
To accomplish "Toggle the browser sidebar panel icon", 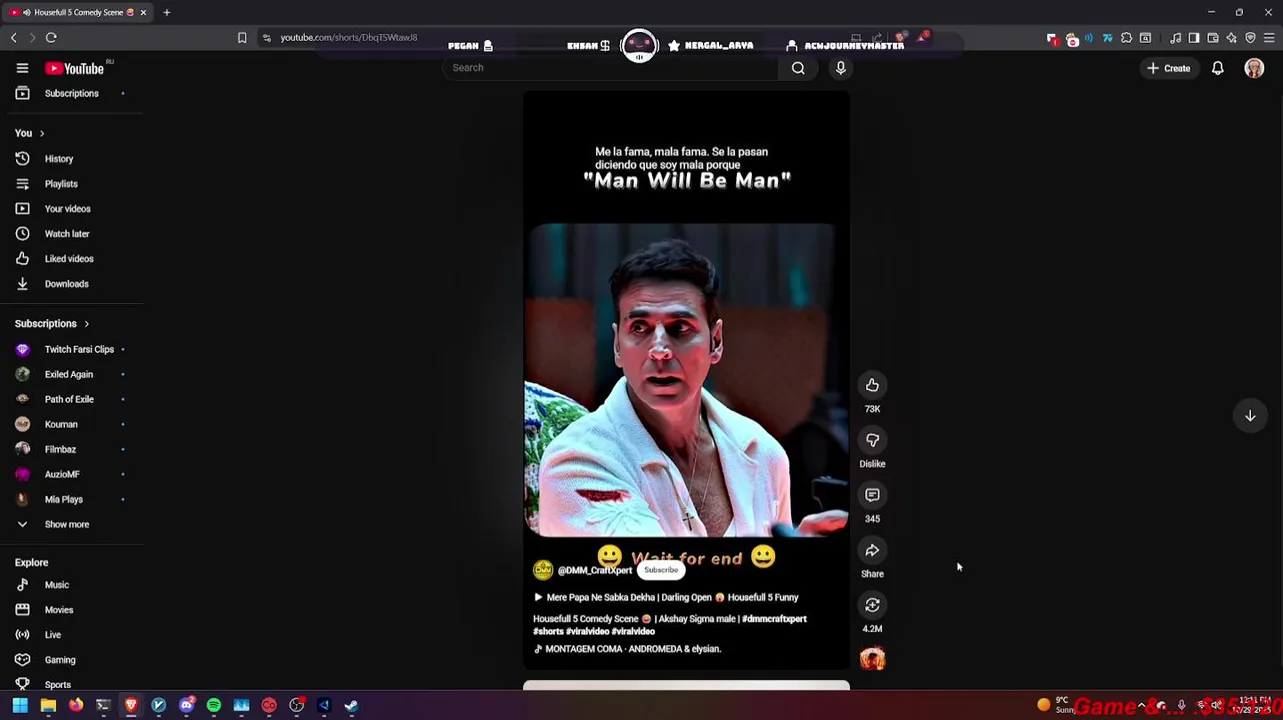I will [1194, 38].
